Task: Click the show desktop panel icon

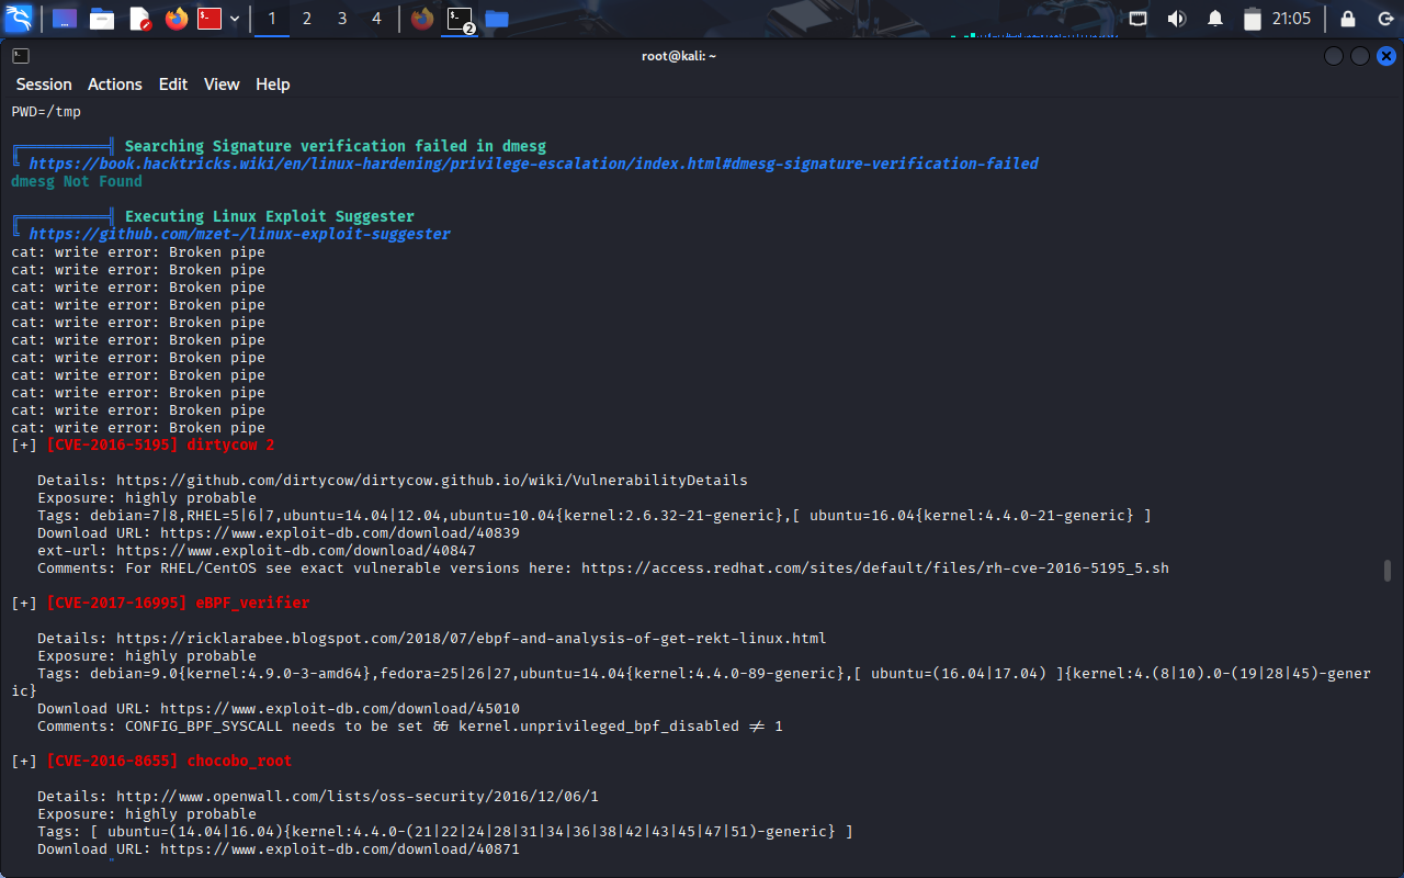Action: point(64,18)
